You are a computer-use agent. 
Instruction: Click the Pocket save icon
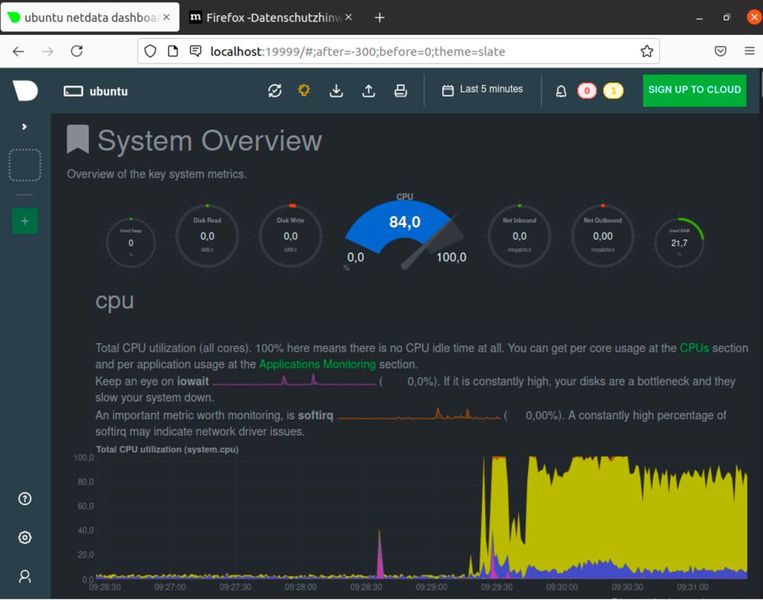click(x=720, y=51)
